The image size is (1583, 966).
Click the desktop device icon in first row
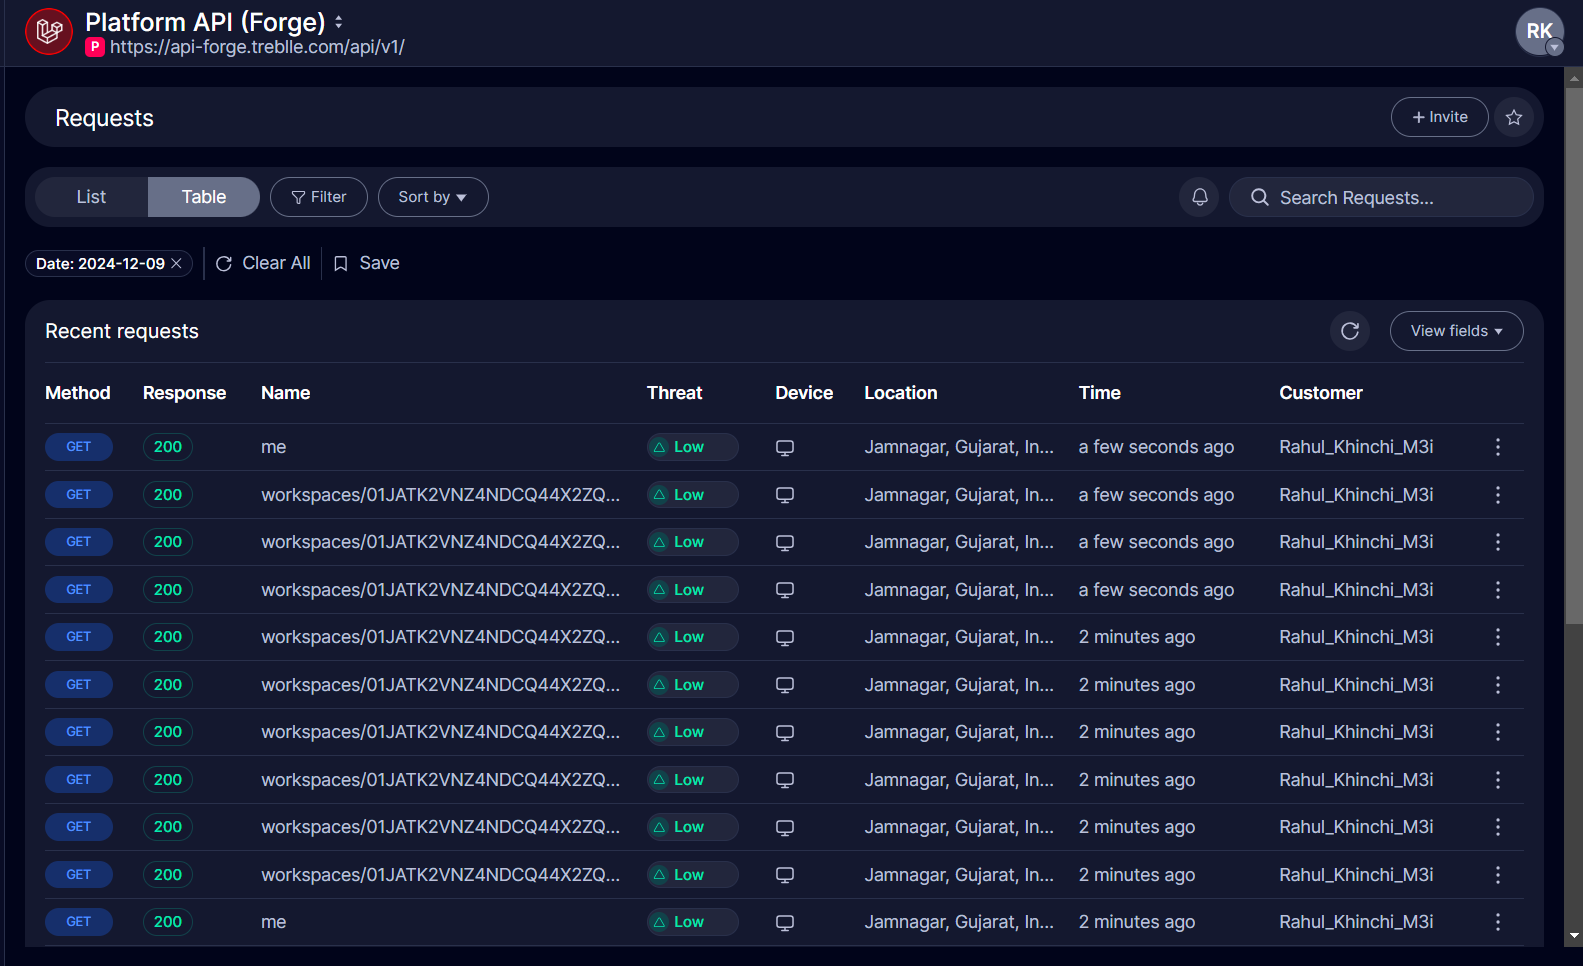point(785,447)
